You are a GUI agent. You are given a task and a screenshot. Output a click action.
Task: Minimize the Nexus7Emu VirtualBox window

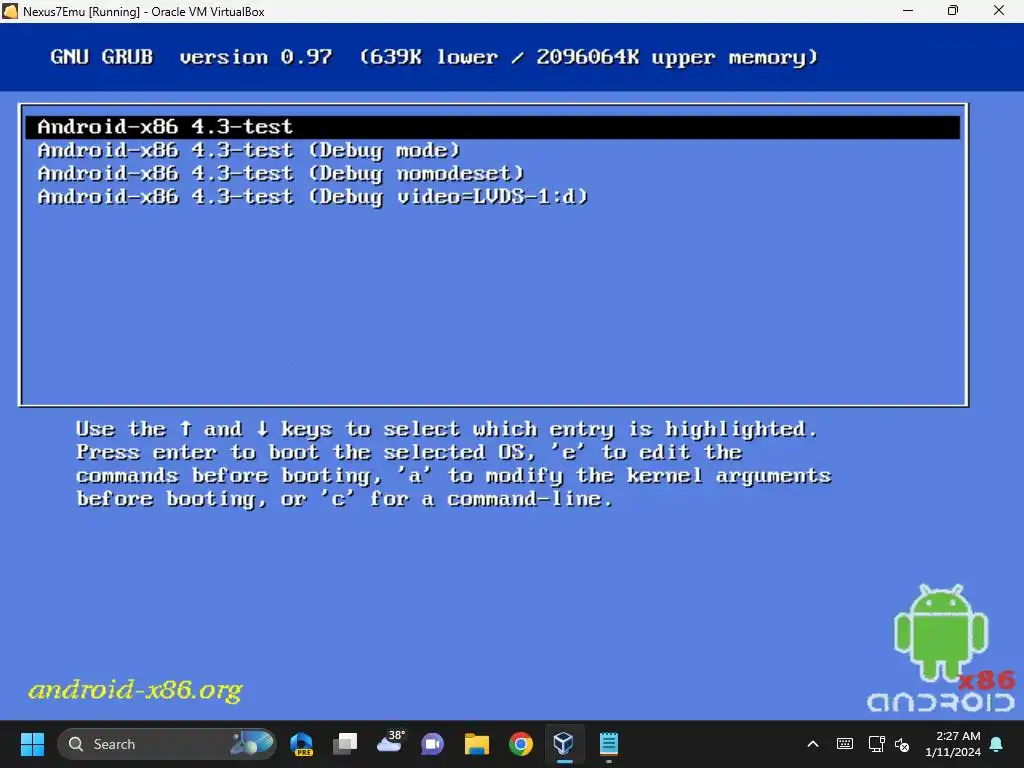(x=908, y=10)
